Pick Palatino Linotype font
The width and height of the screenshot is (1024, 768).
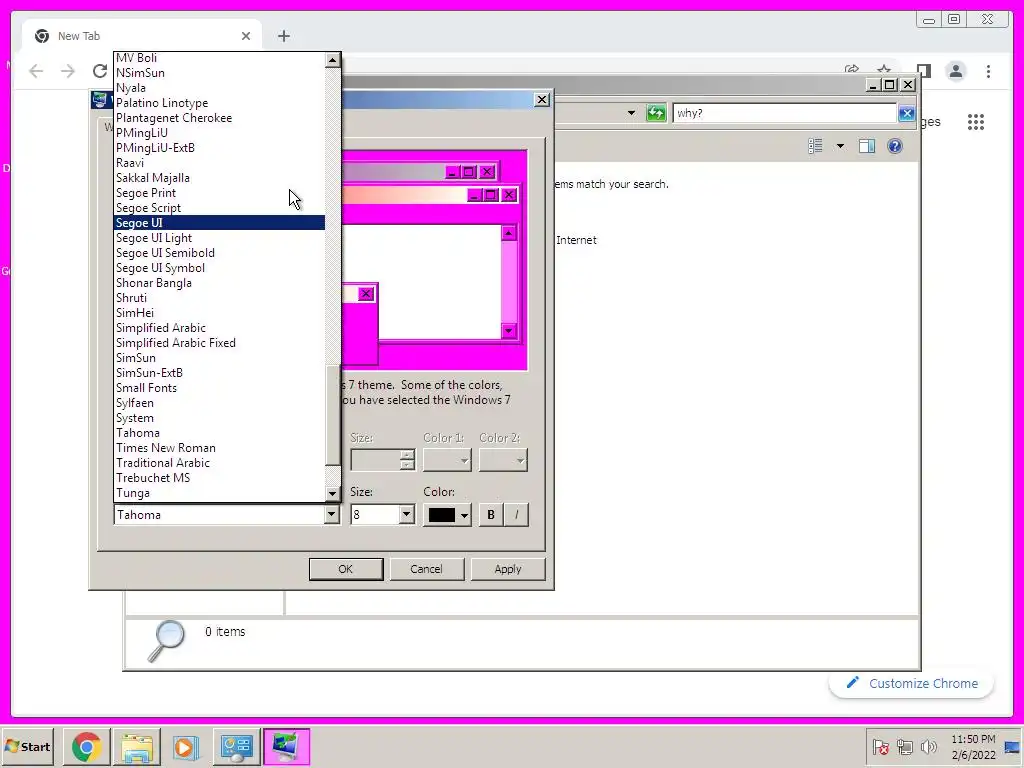pos(219,103)
